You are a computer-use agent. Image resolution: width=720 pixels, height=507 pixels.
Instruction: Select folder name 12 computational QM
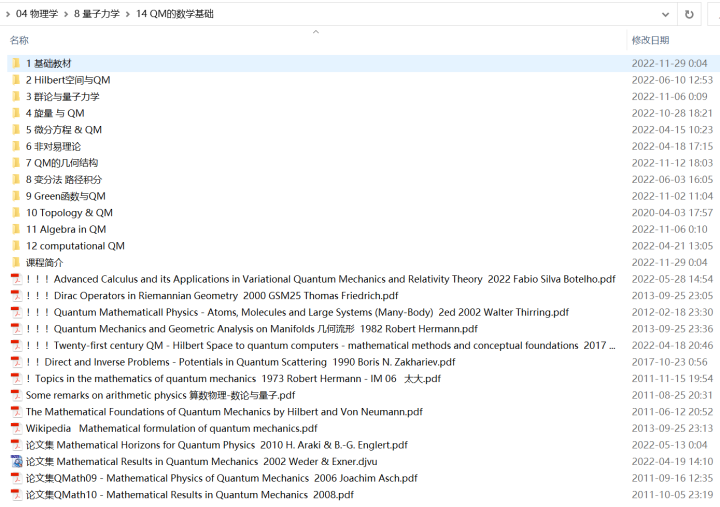(75, 246)
